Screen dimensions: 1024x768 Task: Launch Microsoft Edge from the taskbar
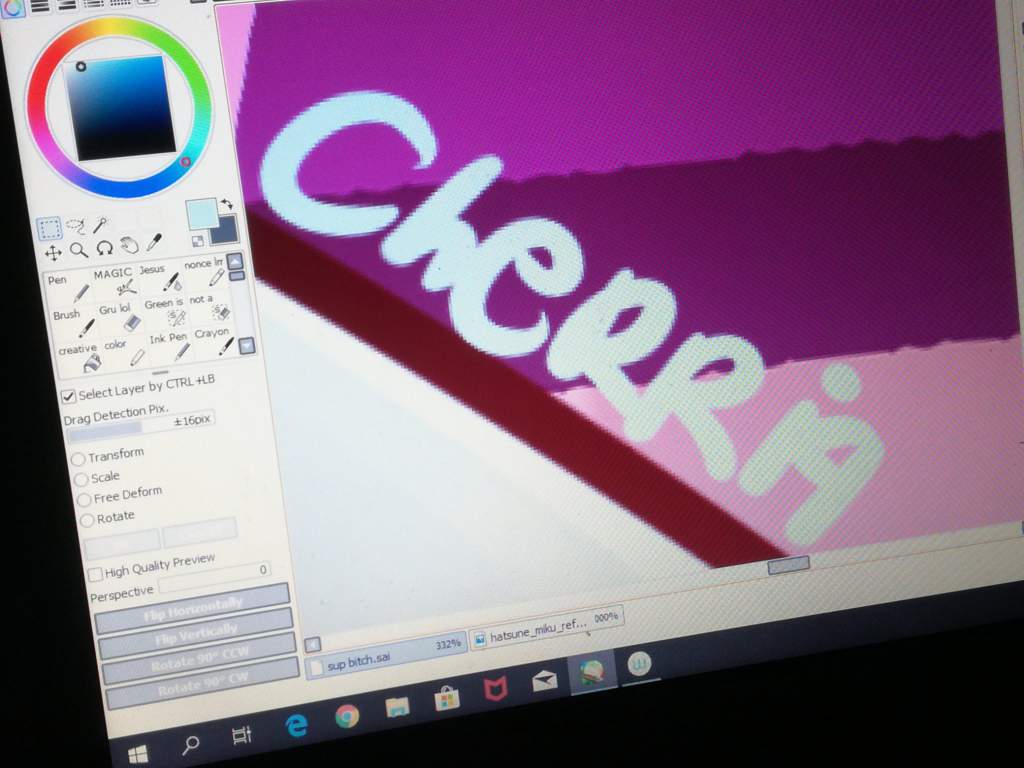coord(296,725)
